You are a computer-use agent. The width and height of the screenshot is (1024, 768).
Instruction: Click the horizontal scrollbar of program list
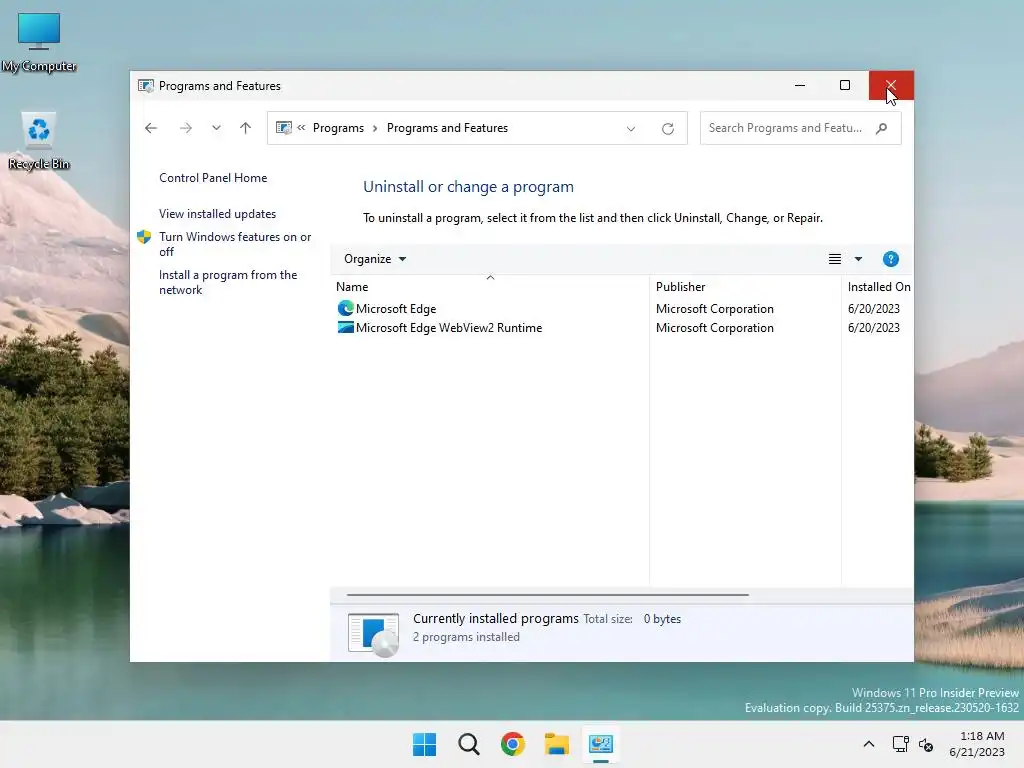547,595
